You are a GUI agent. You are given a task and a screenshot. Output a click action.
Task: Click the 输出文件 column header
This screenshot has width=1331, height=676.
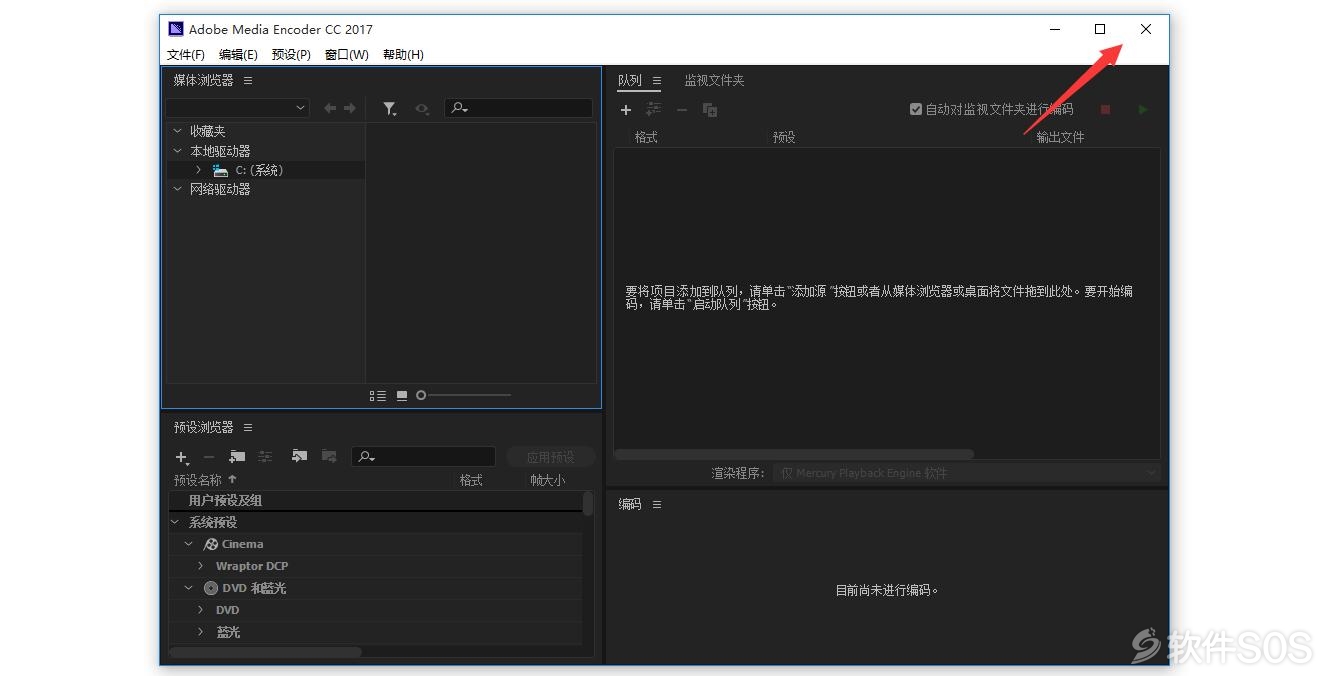(x=1060, y=137)
